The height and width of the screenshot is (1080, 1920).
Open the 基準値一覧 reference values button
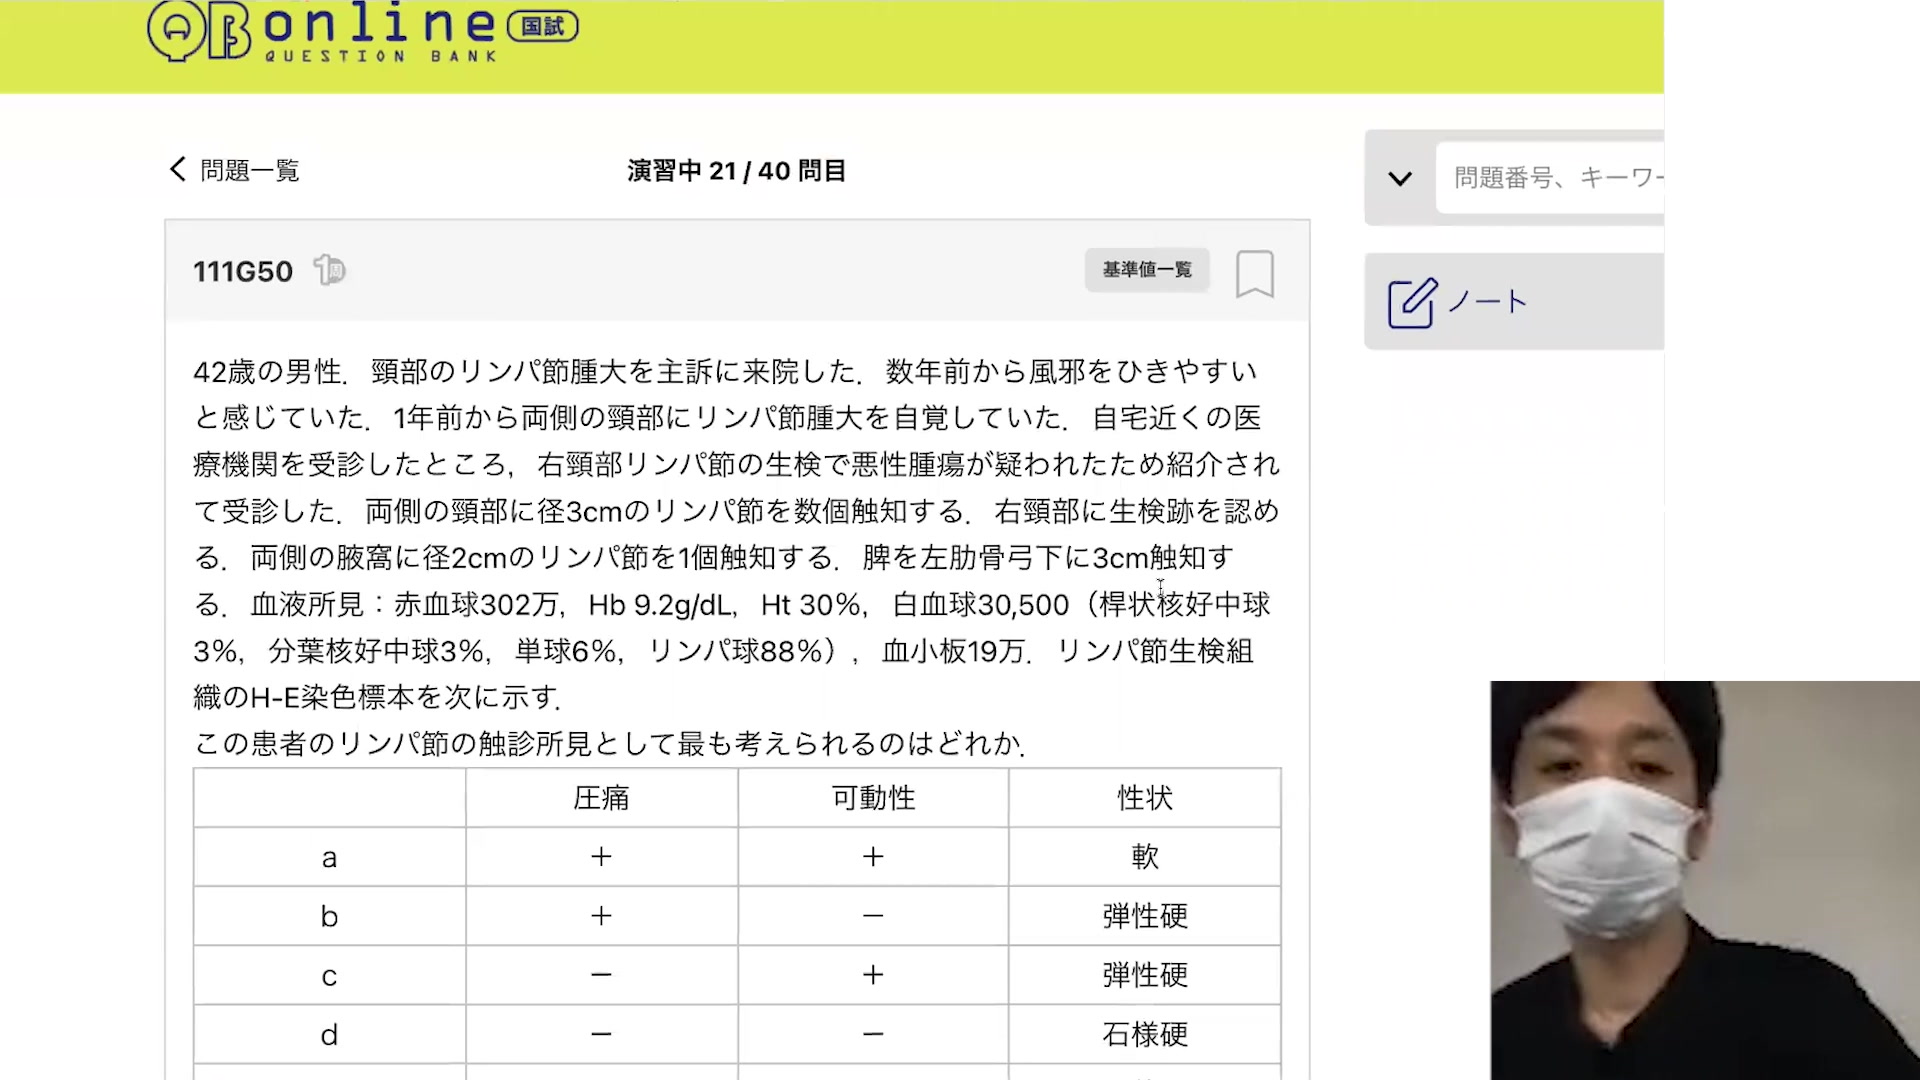click(1147, 270)
